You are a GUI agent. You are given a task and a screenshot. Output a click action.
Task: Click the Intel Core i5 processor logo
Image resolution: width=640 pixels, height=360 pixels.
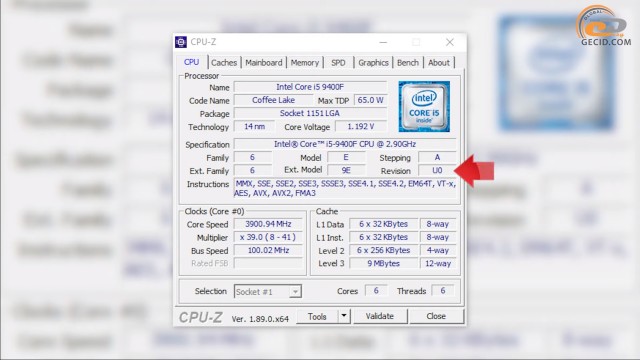click(x=424, y=107)
